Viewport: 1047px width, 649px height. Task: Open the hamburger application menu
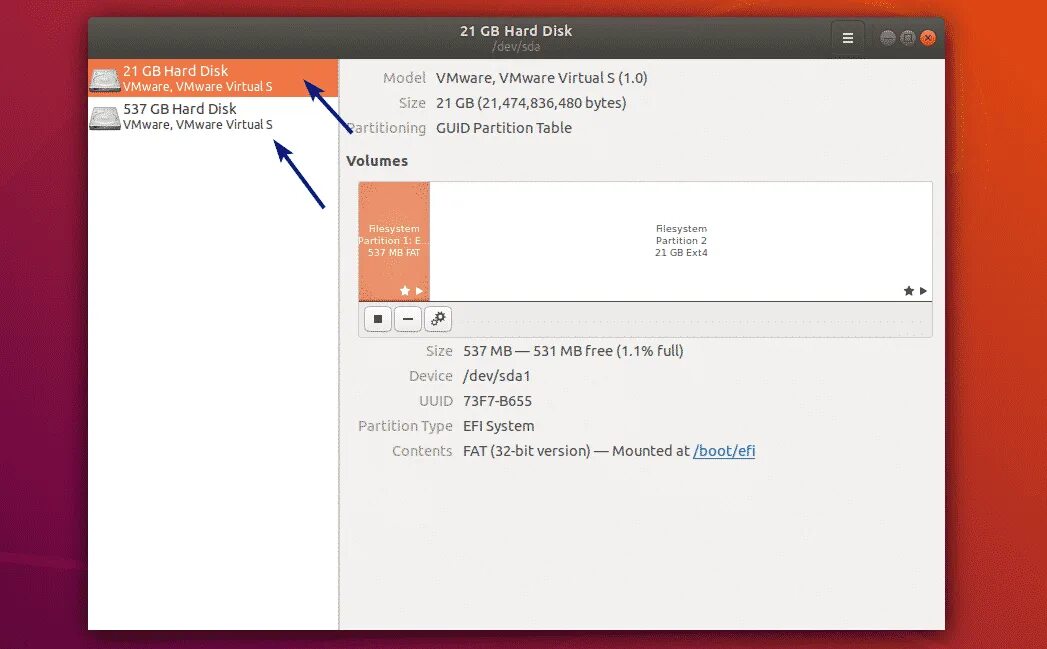click(847, 38)
